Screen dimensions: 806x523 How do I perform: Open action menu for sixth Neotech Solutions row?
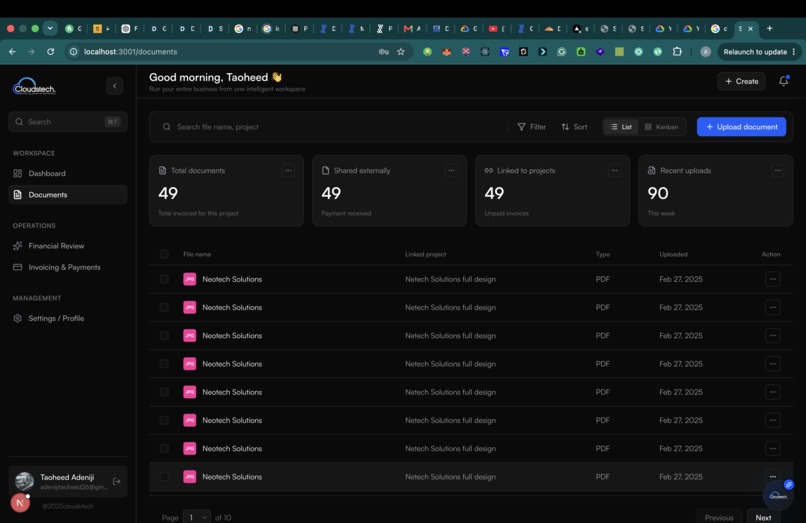[773, 421]
